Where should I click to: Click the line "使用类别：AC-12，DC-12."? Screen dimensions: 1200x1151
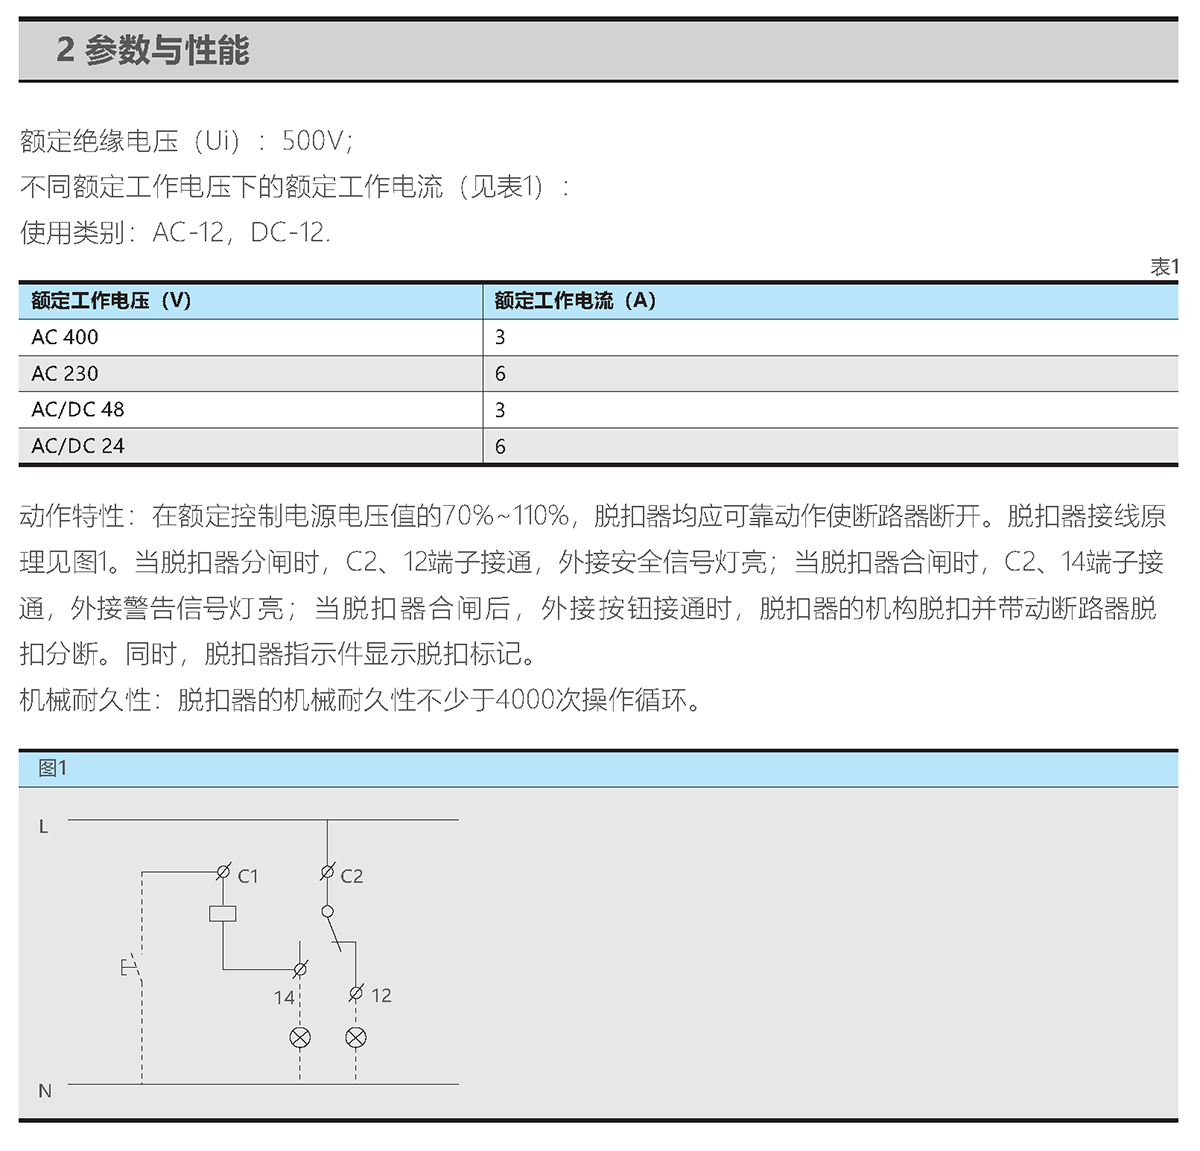click(175, 233)
